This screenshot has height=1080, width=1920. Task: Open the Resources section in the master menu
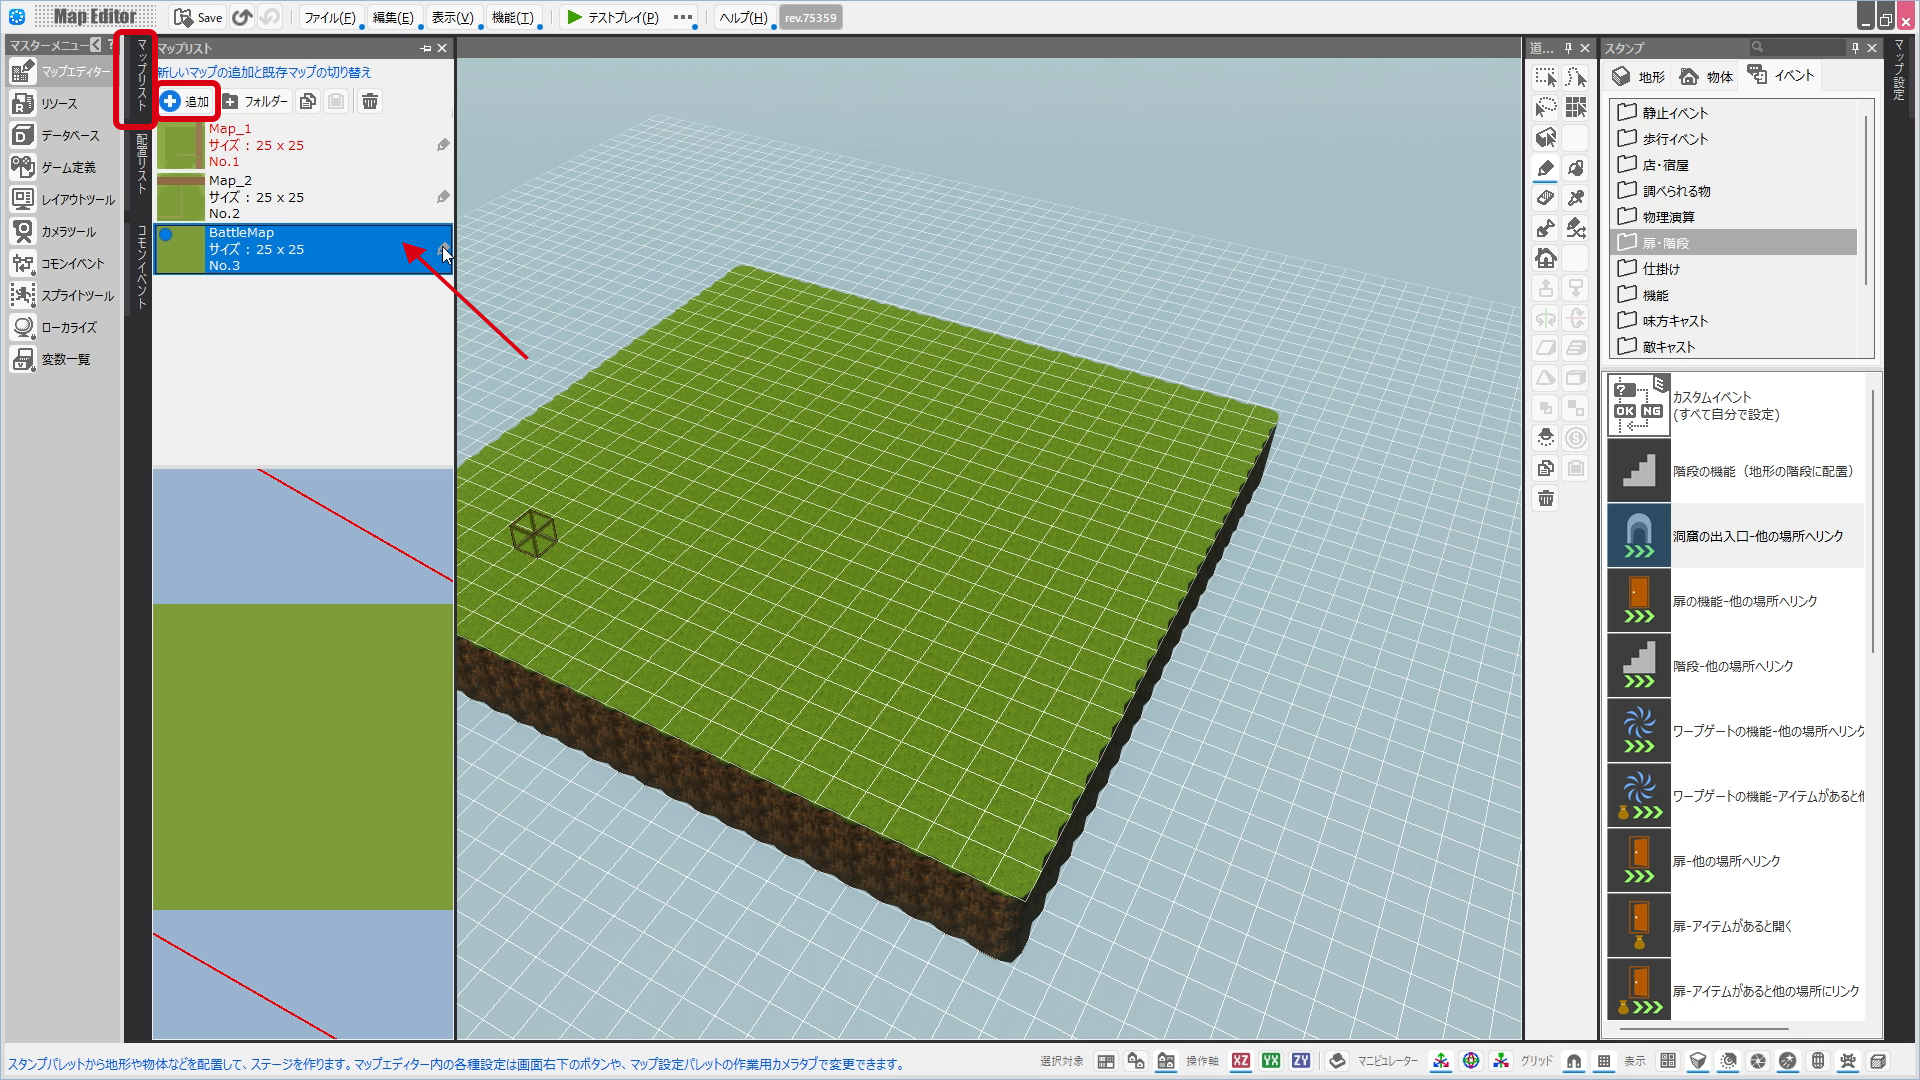pyautogui.click(x=60, y=104)
